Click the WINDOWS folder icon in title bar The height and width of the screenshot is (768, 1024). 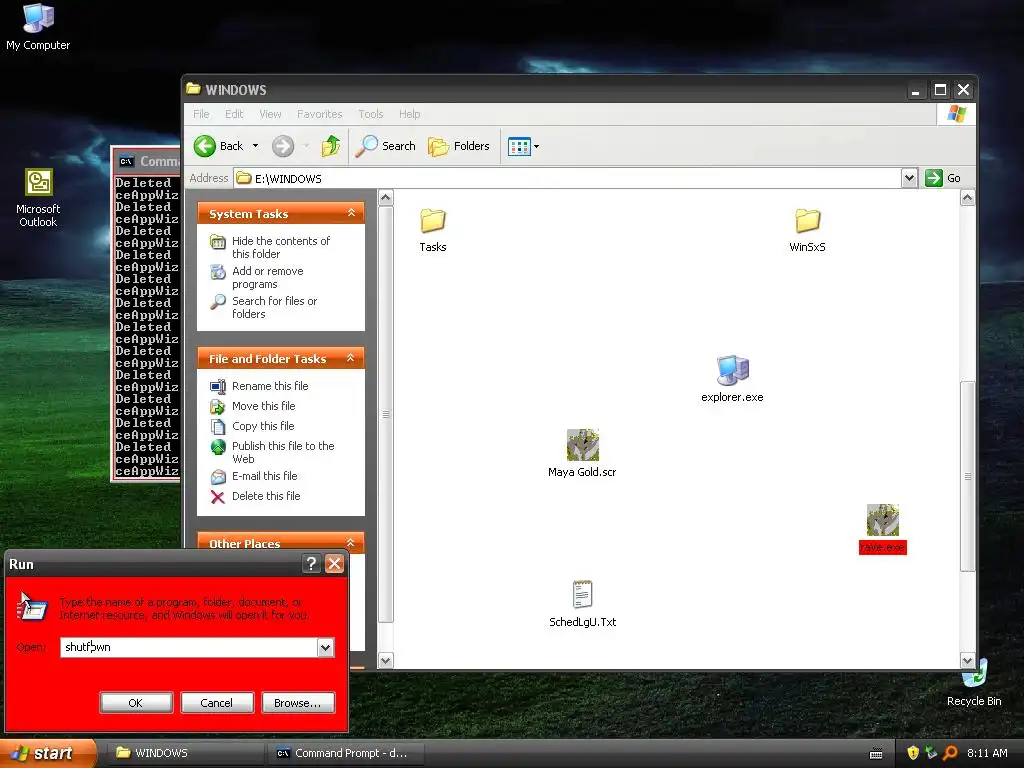click(193, 88)
